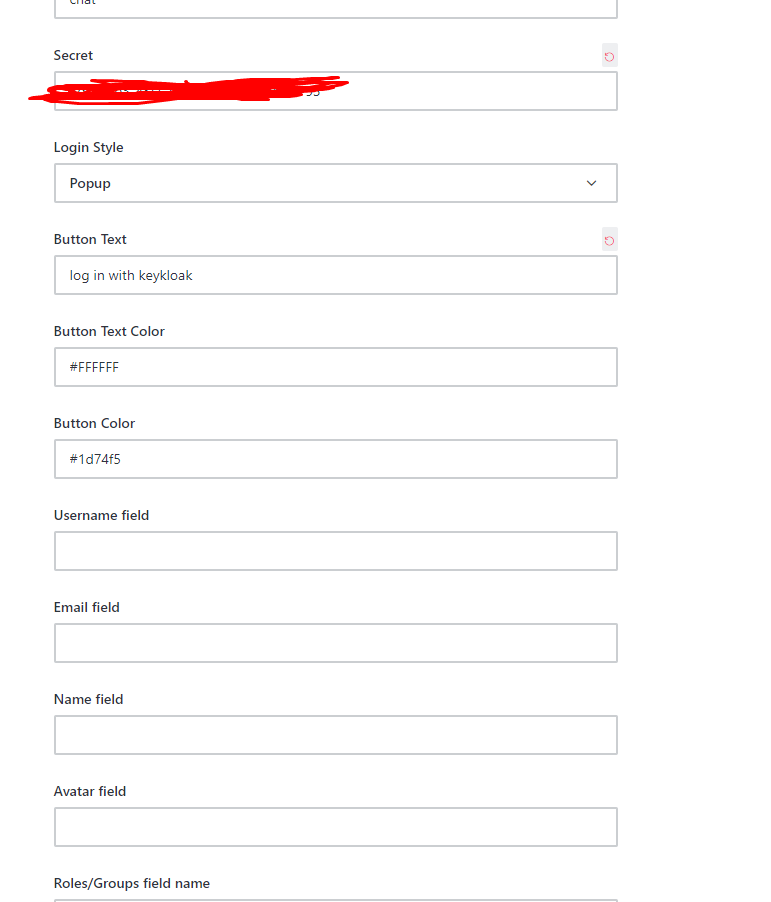Click the Avatar field input box

pyautogui.click(x=335, y=827)
